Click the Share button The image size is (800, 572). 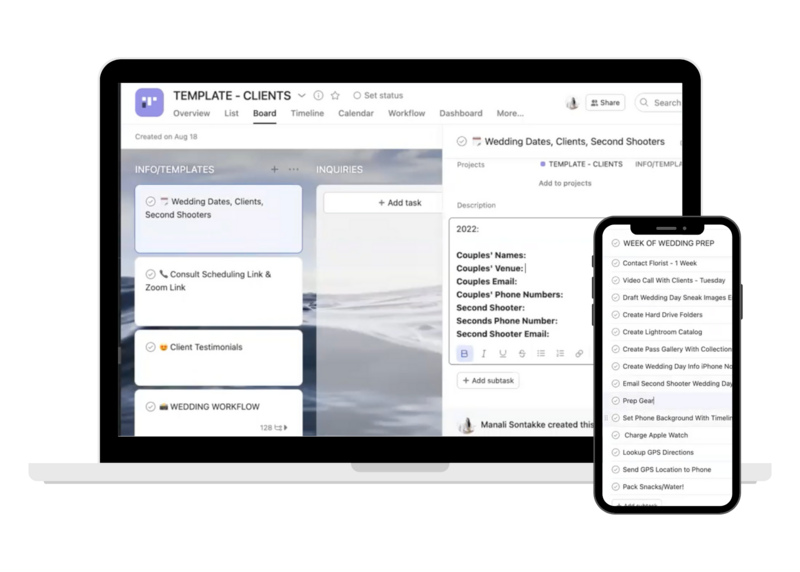605,103
